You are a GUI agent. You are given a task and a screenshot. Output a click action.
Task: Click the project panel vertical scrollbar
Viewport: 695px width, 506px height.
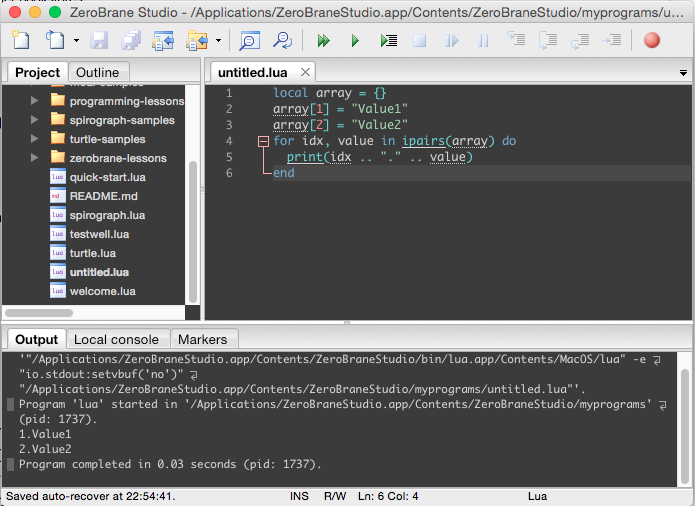(x=192, y=232)
